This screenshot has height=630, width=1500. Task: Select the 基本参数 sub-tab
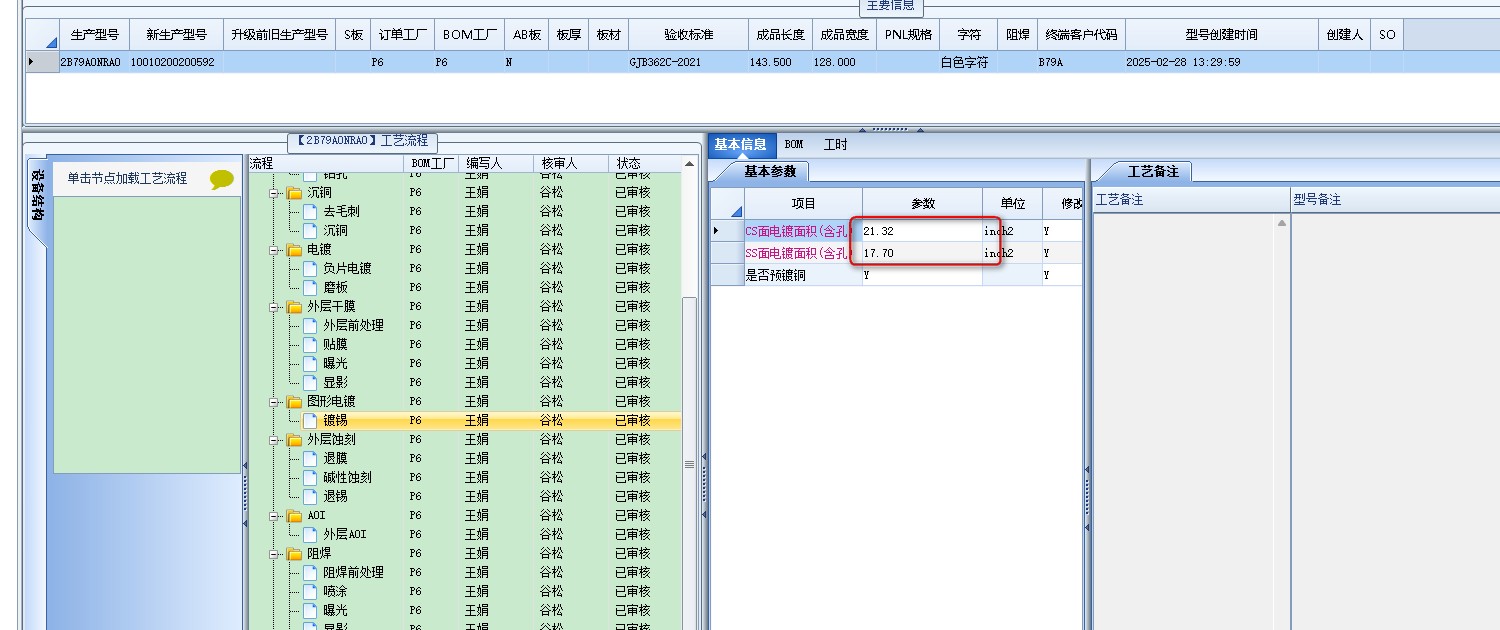770,171
